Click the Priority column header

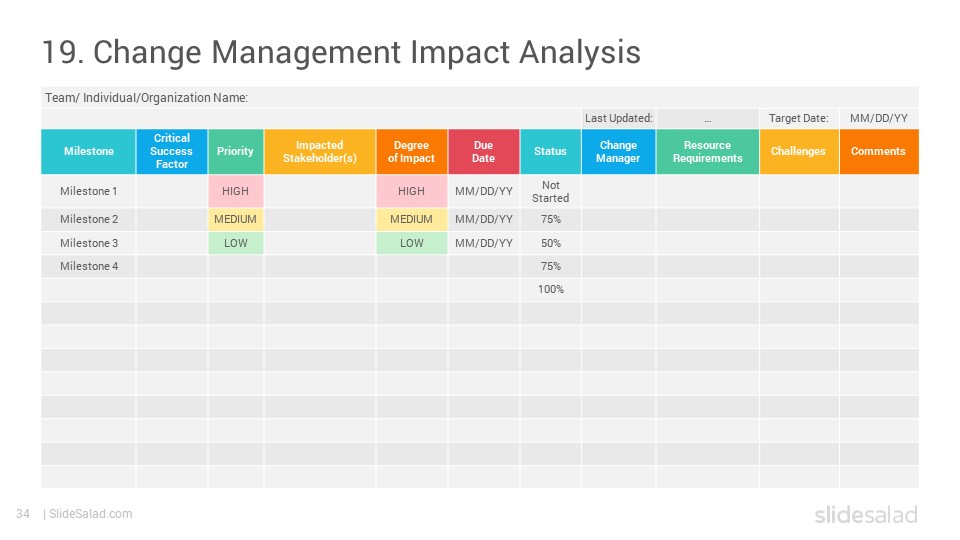pos(236,151)
